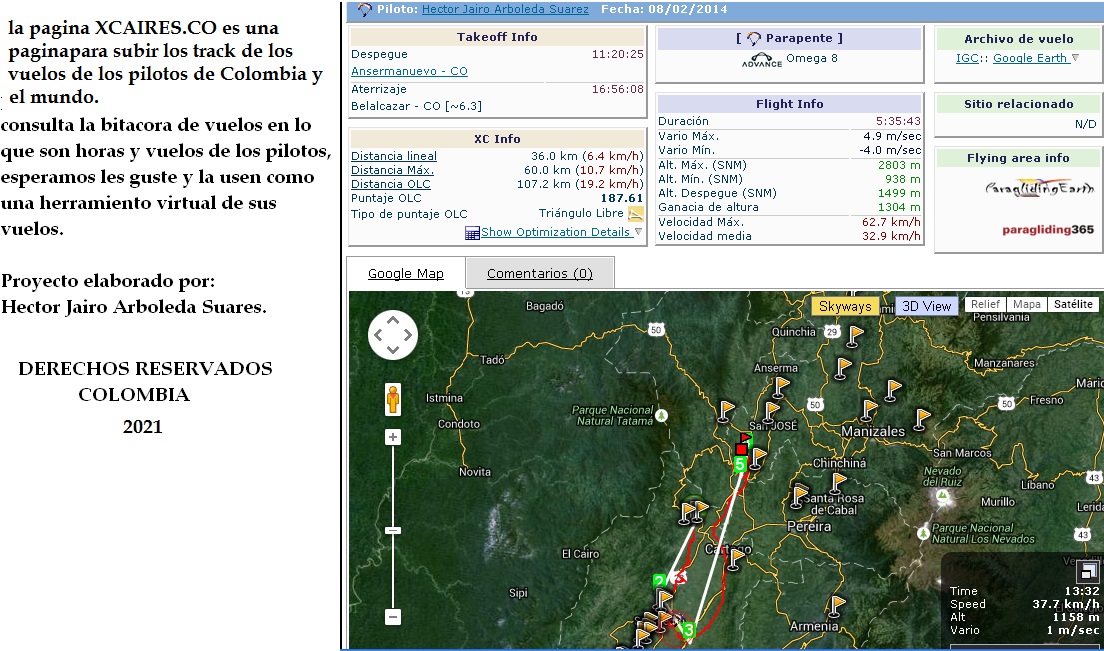This screenshot has width=1104, height=651.
Task: Open the Google Earth flight file link
Action: point(1030,58)
